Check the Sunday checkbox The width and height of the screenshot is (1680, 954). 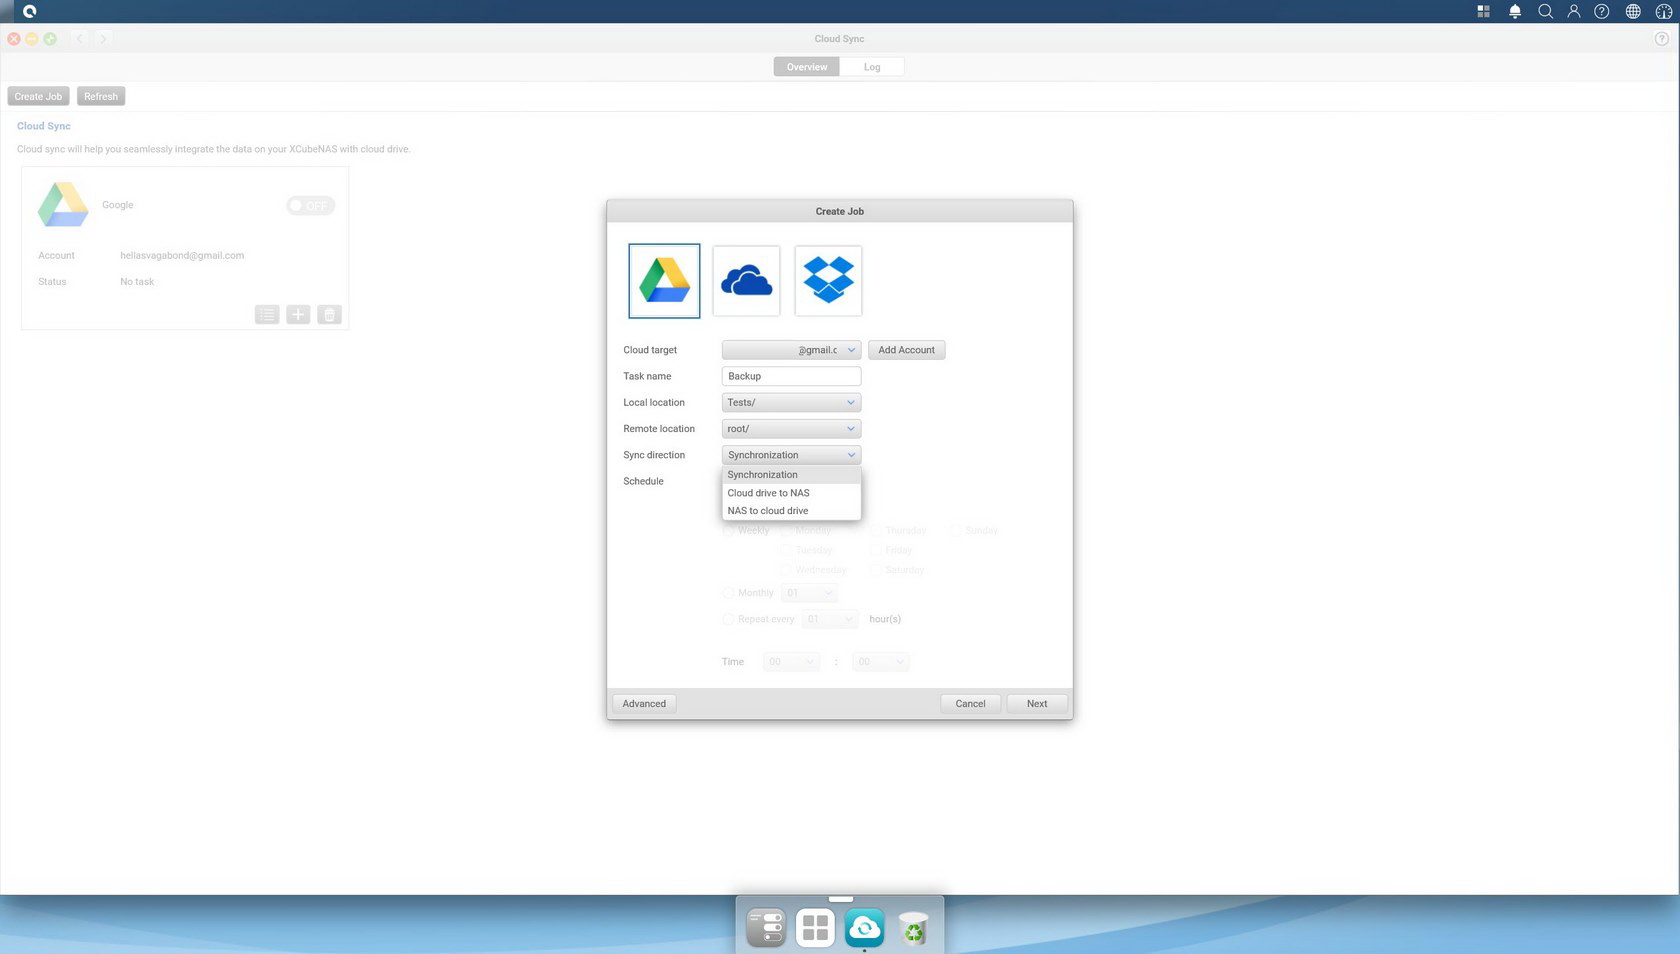[x=956, y=531]
